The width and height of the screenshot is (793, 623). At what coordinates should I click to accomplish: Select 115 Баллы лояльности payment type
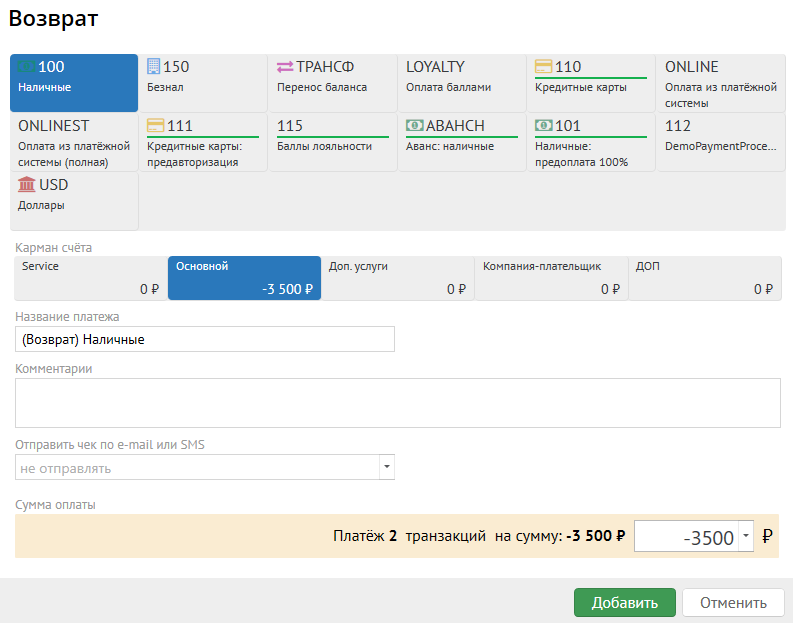coord(332,136)
